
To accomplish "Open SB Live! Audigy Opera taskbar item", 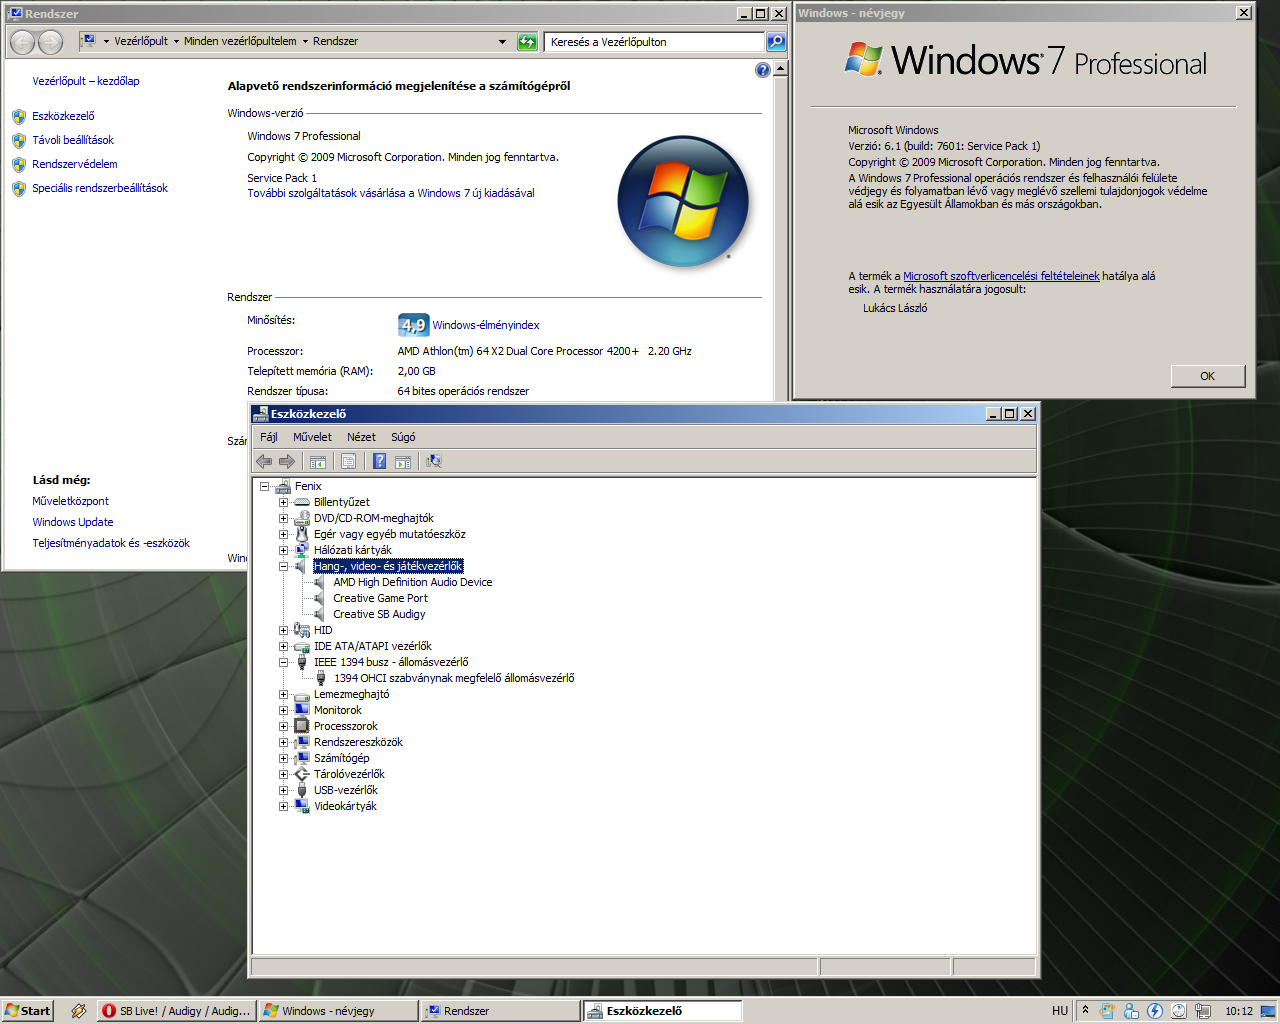I will pyautogui.click(x=177, y=1011).
